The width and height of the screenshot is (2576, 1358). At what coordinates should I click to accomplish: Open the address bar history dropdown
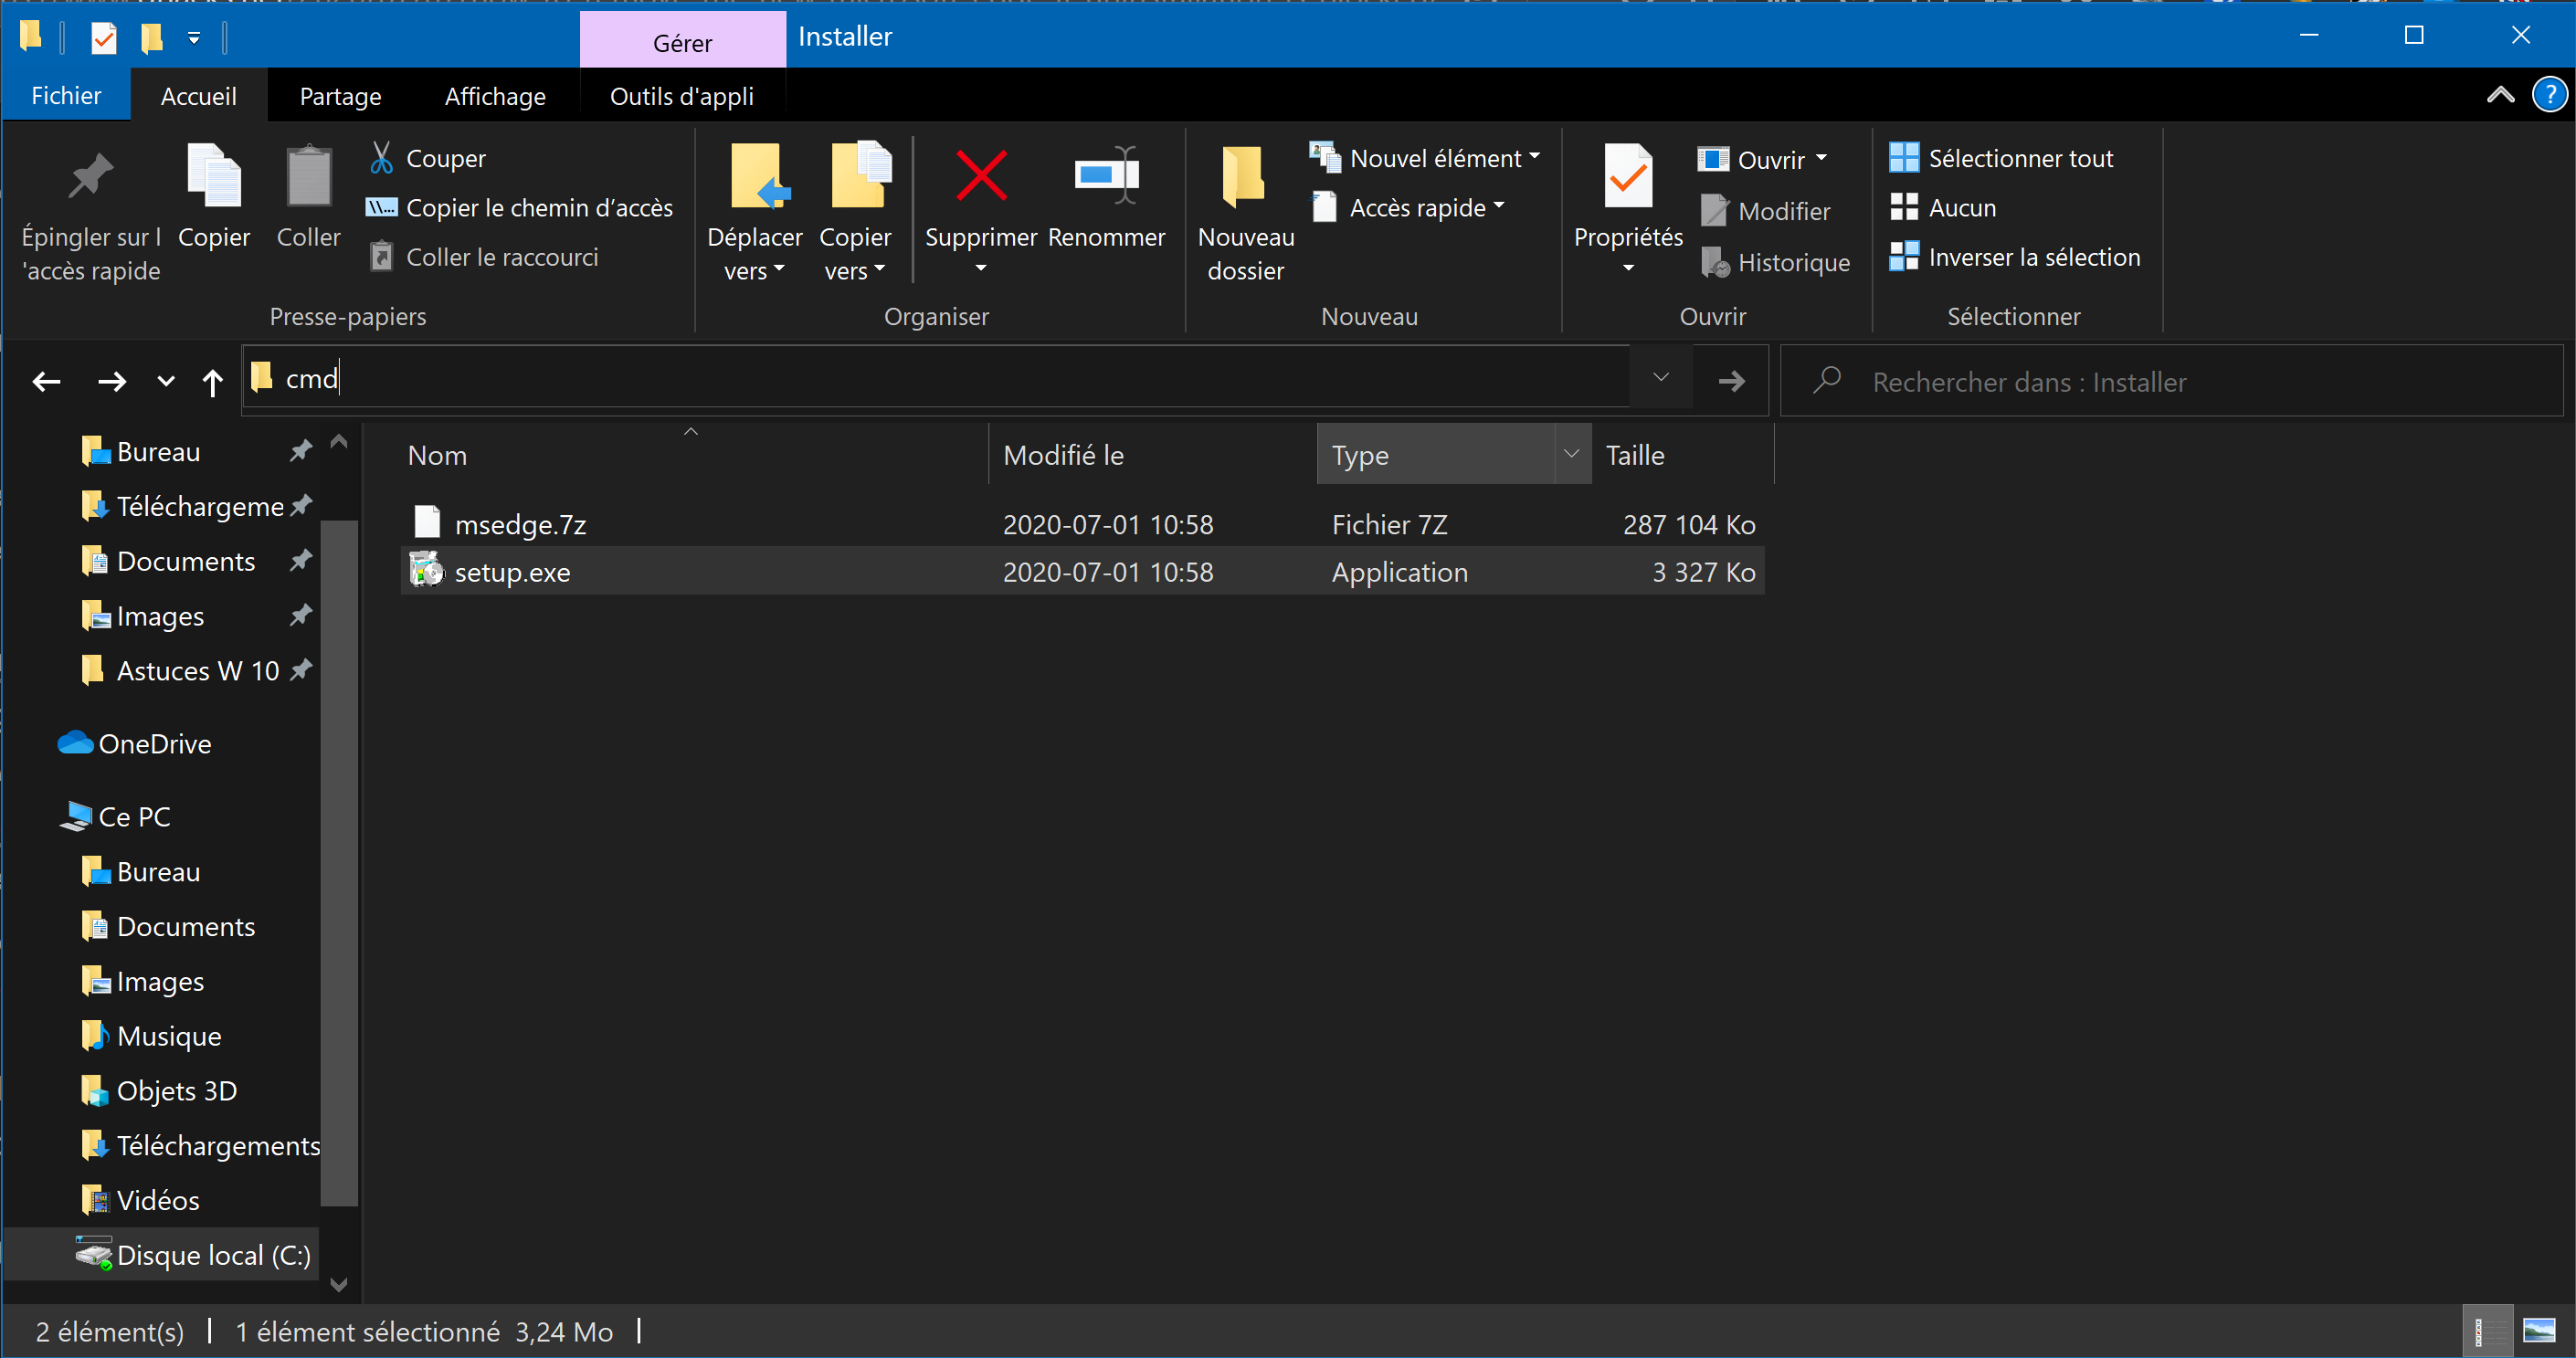(x=1660, y=378)
